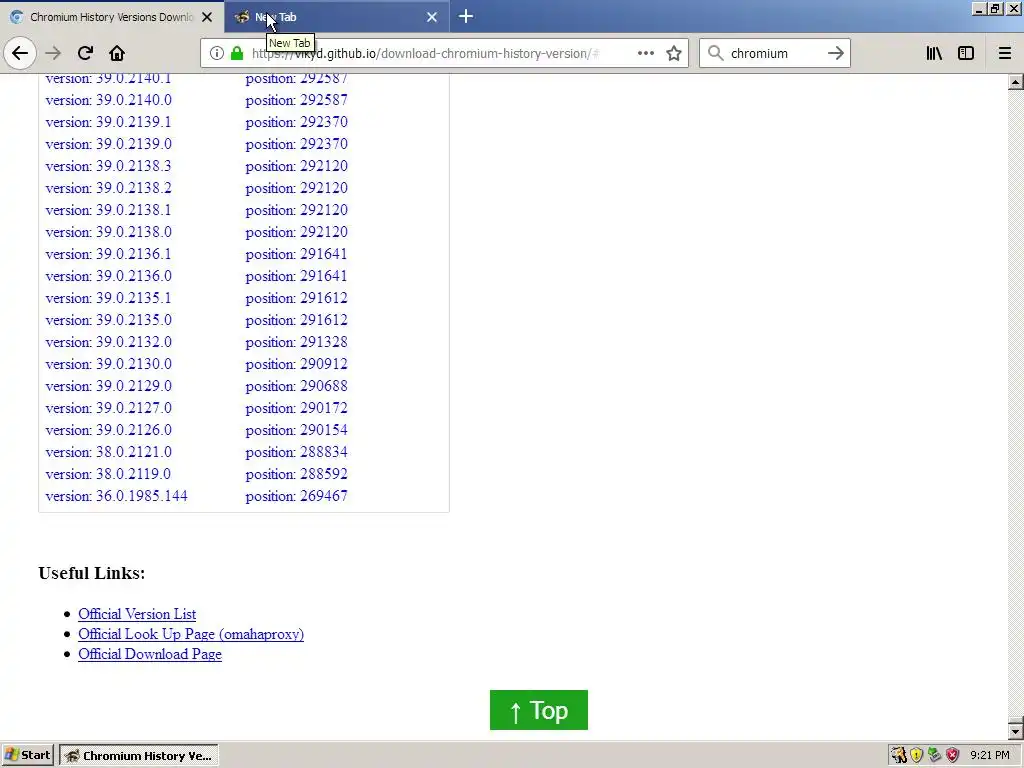The height and width of the screenshot is (768, 1024).
Task: Switch to Chromium History Versions Download tab
Action: [x=112, y=17]
